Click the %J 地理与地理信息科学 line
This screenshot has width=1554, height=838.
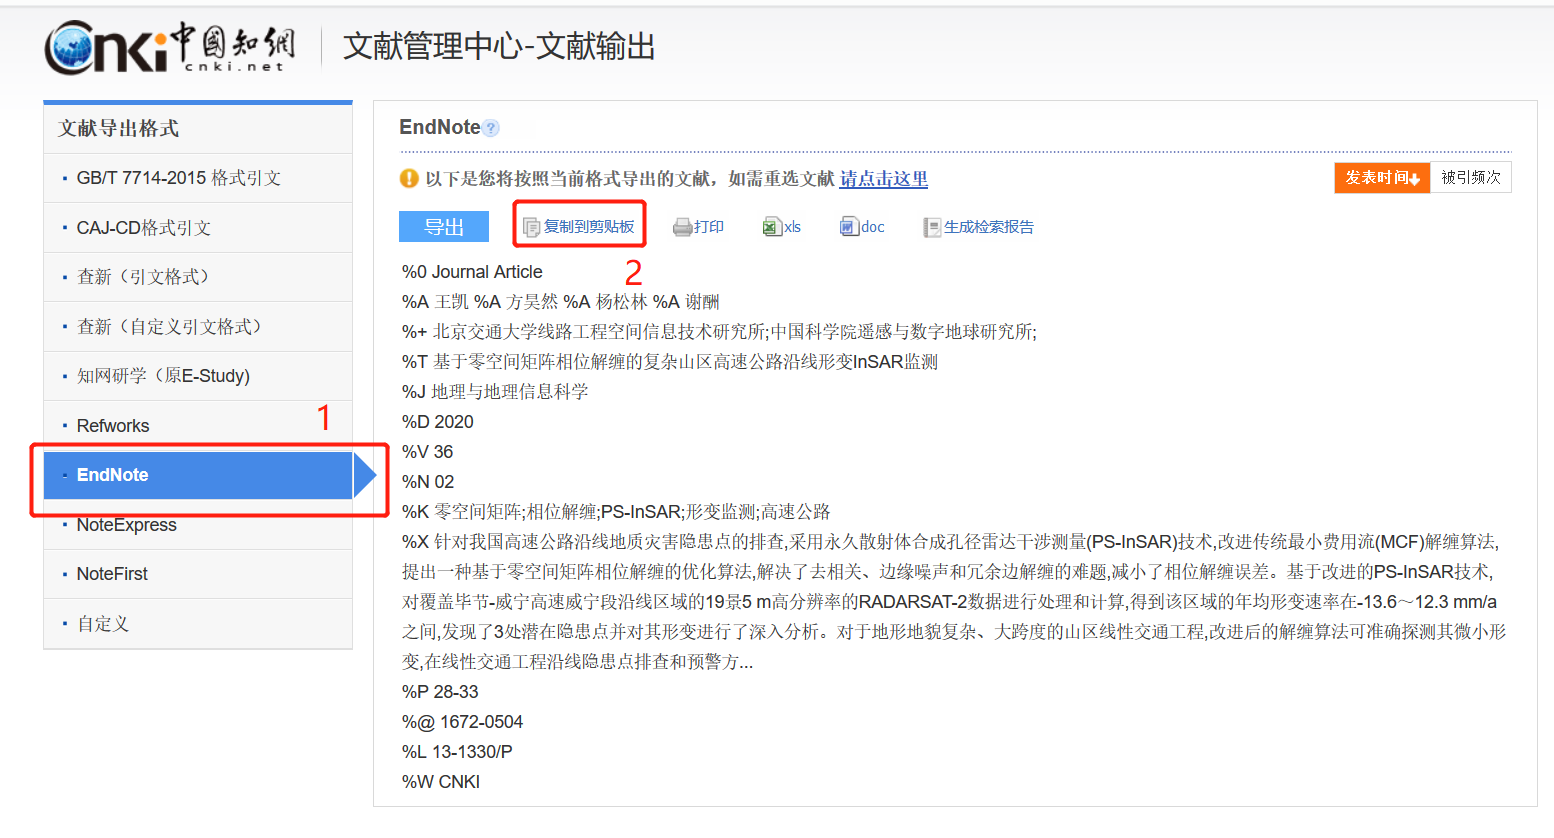[495, 392]
